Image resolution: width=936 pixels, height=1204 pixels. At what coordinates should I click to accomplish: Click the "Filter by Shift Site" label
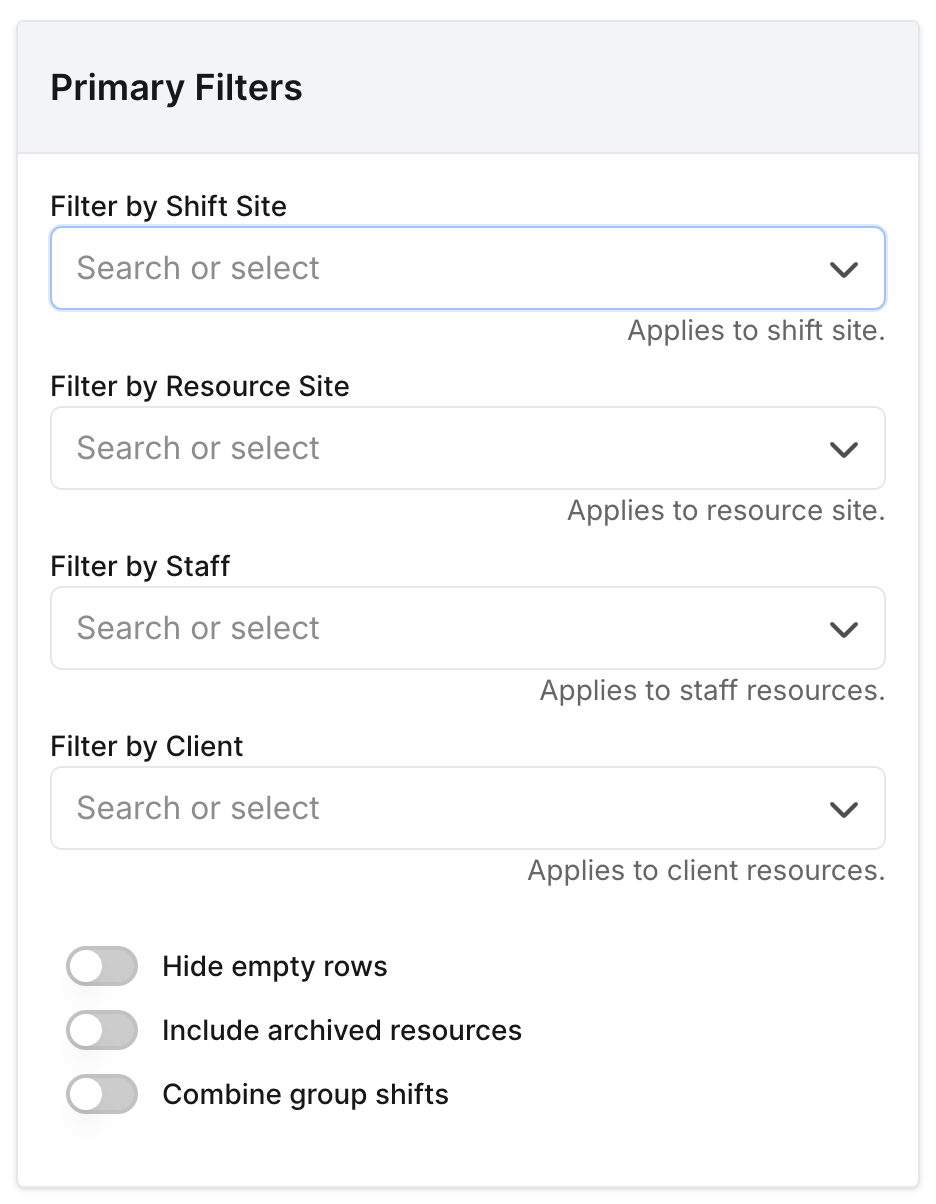tap(168, 207)
